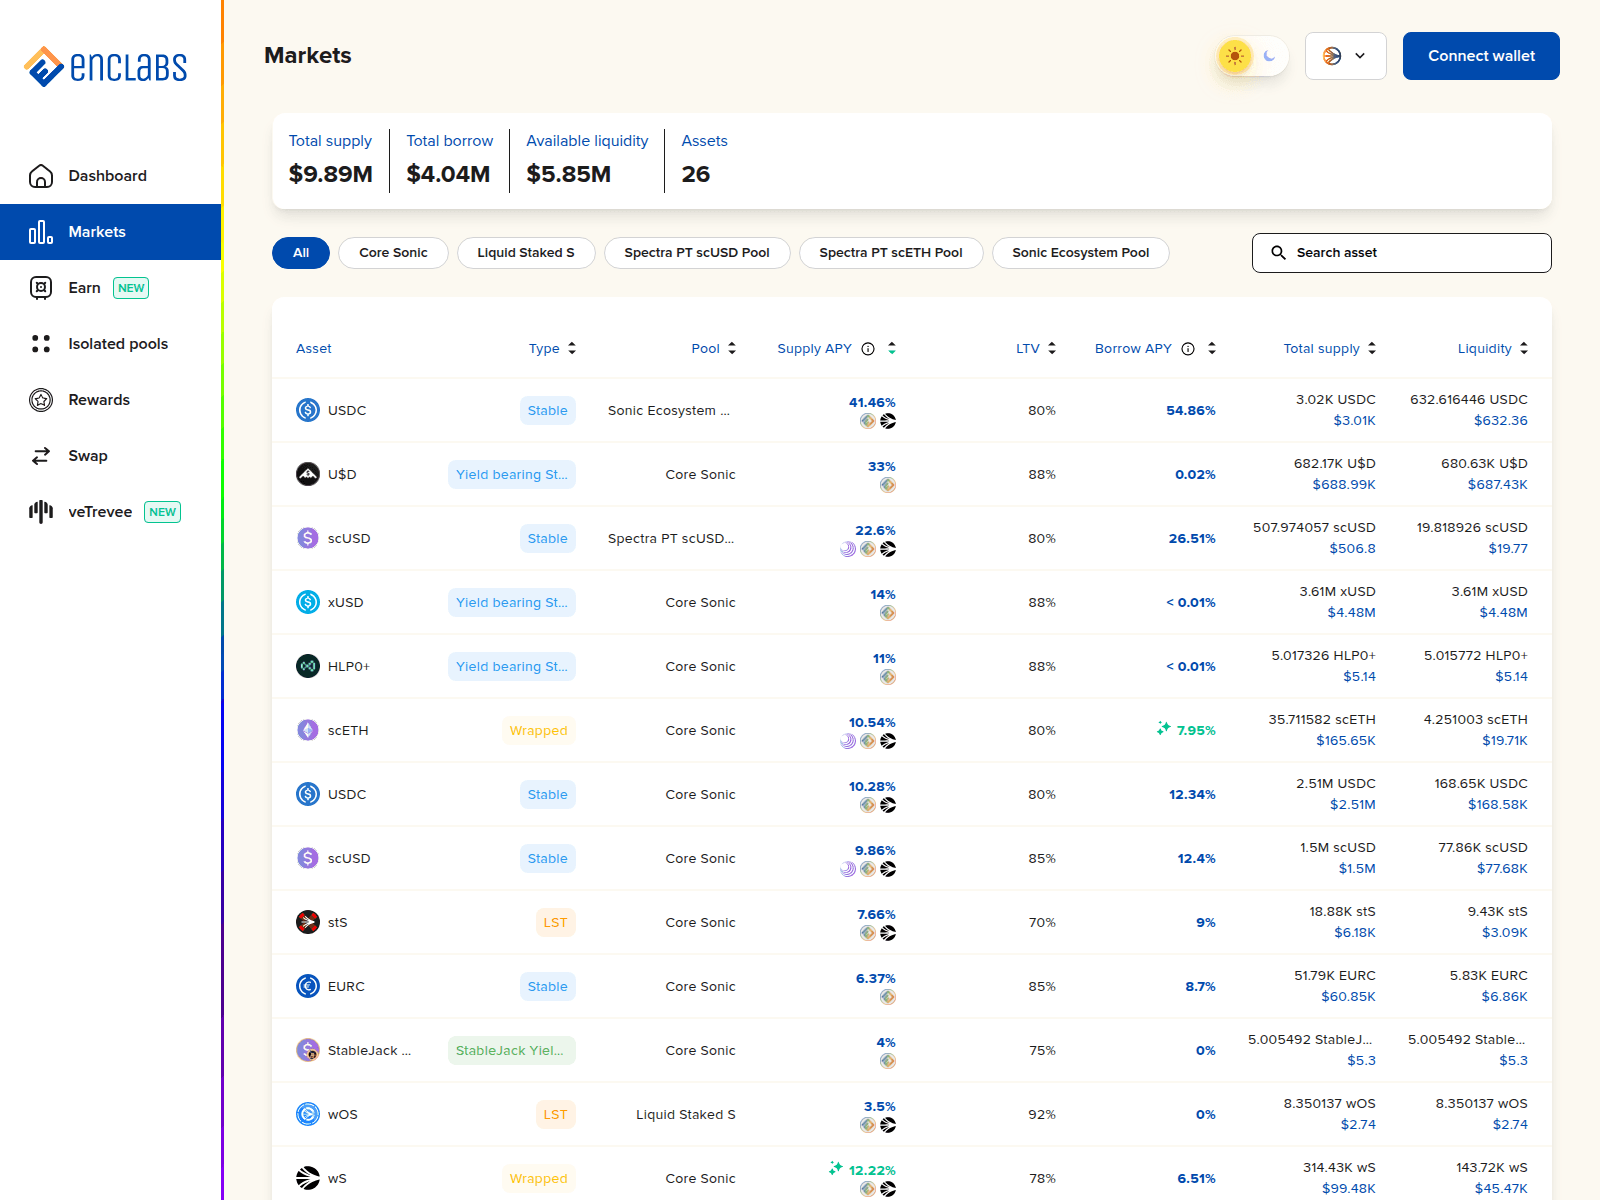Click the sparkle icon beside 7.95% borrow APY
The width and height of the screenshot is (1600, 1200).
pos(1163,728)
